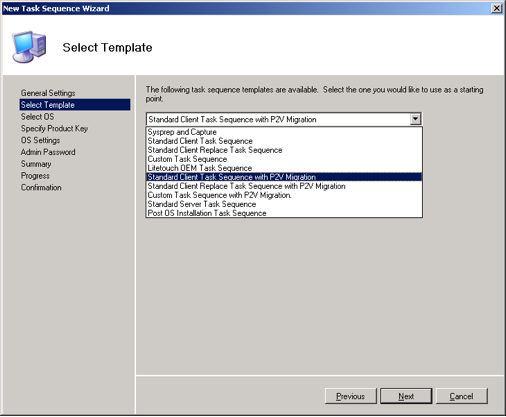Open the template dropdown arrow
The width and height of the screenshot is (506, 417).
(415, 119)
